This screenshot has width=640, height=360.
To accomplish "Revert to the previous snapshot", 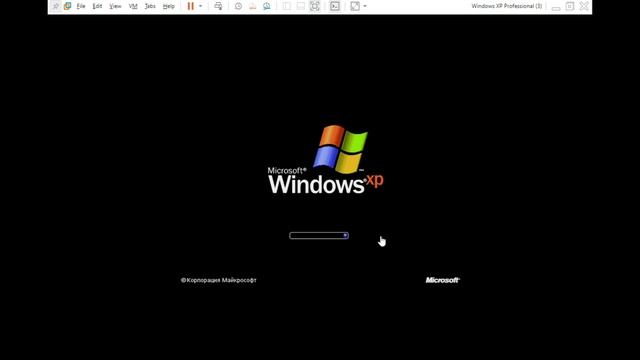I will point(253,6).
